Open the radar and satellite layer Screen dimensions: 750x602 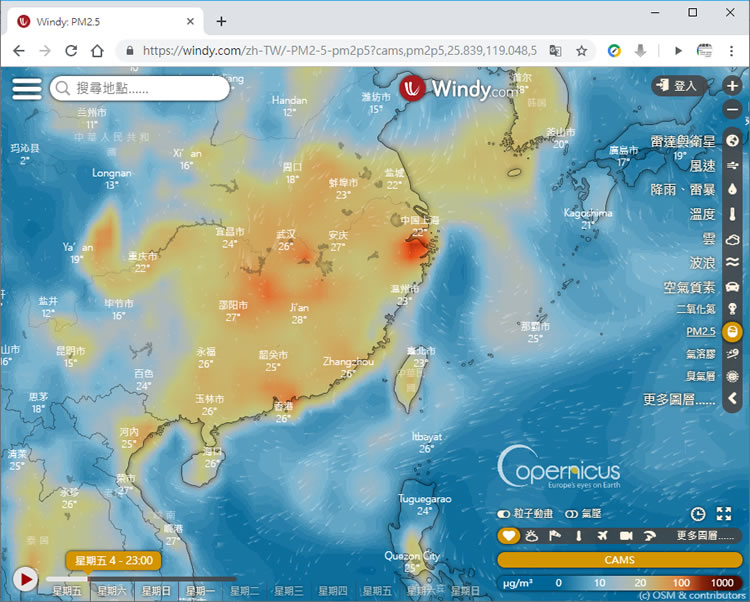click(x=733, y=141)
